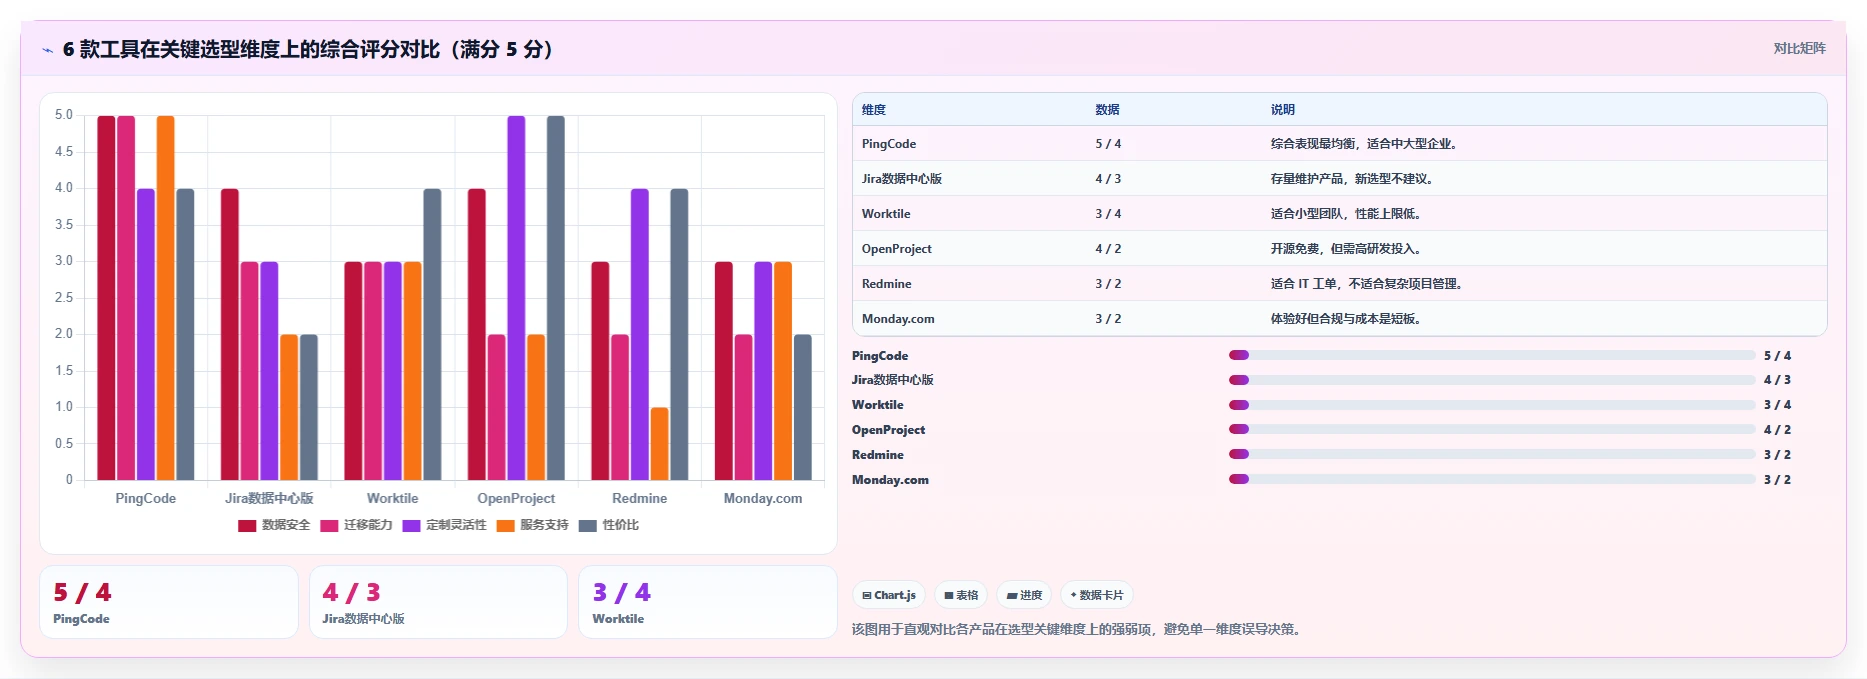The image size is (1867, 679).
Task: Click the 存量维护产品 description cell
Action: [x=1354, y=179]
